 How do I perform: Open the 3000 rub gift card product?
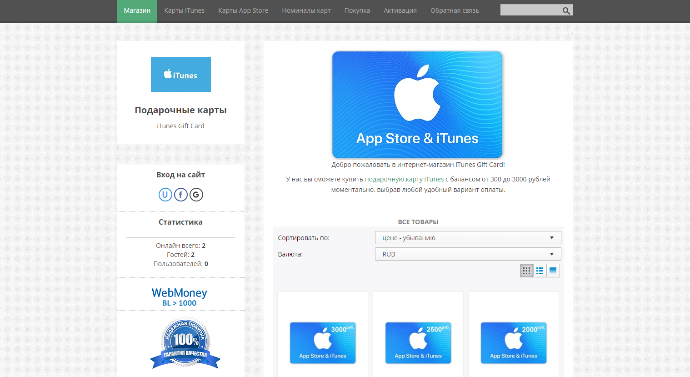coord(323,343)
